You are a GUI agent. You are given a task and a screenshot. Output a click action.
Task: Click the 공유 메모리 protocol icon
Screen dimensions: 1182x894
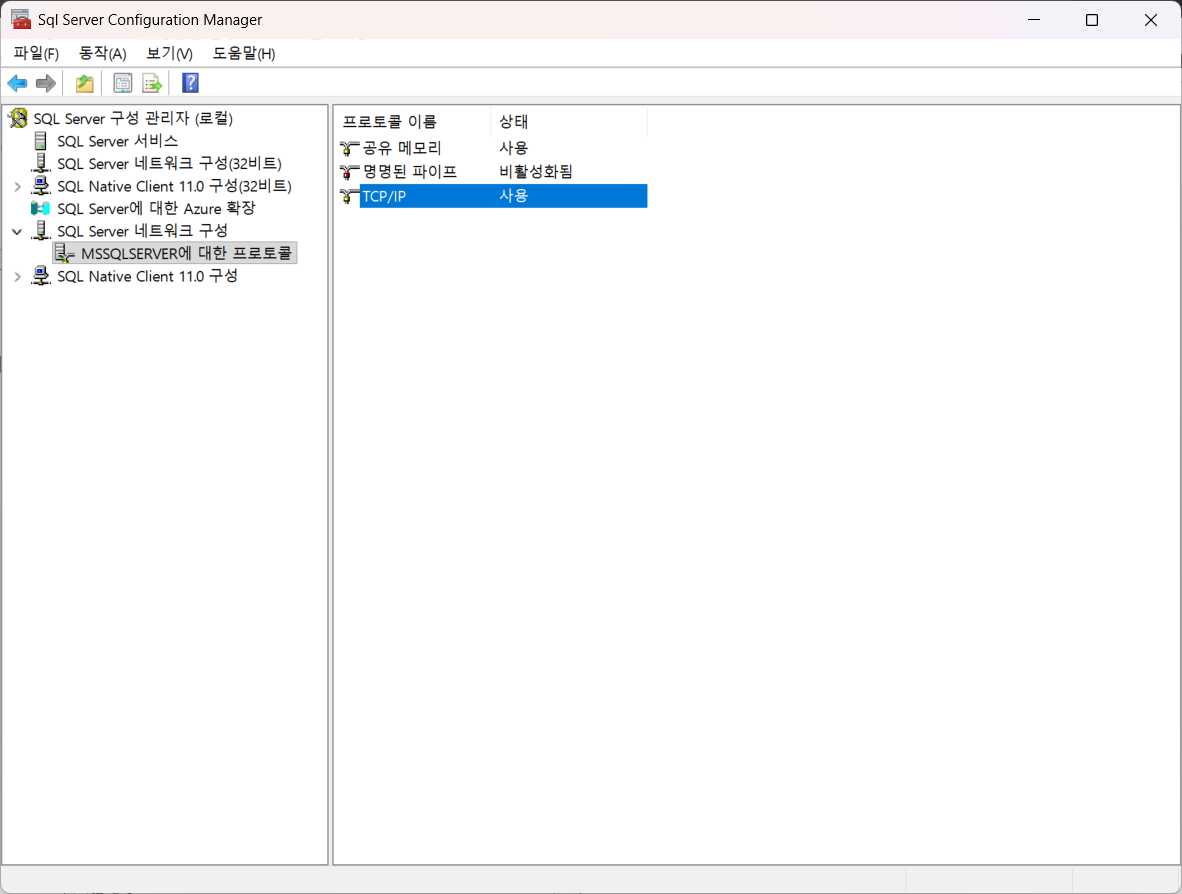pyautogui.click(x=349, y=148)
